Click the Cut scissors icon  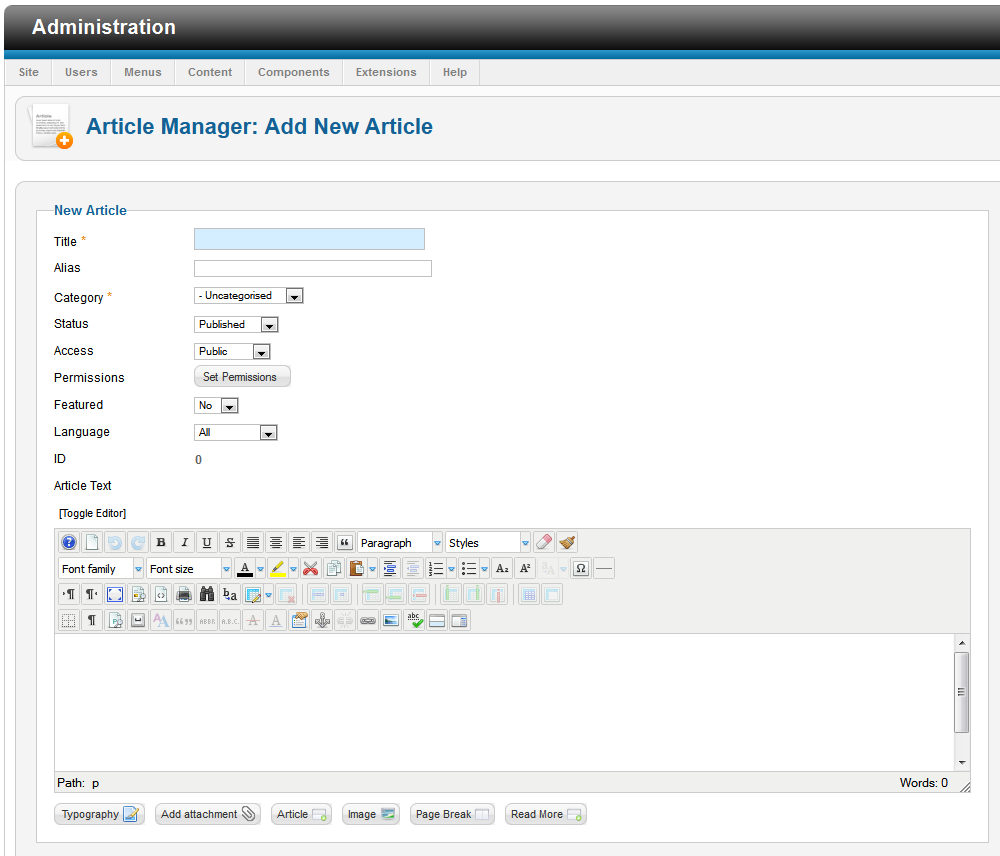310,569
